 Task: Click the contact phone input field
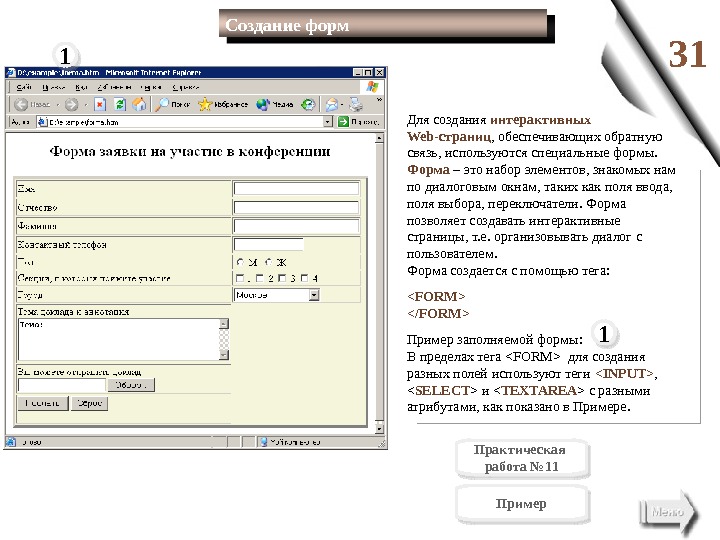(x=269, y=244)
